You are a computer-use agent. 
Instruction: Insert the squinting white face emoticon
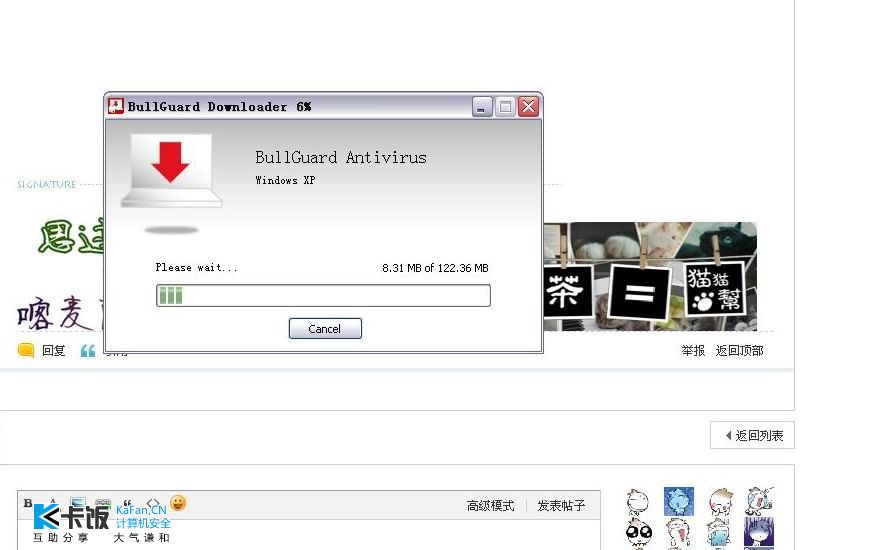pos(638,501)
